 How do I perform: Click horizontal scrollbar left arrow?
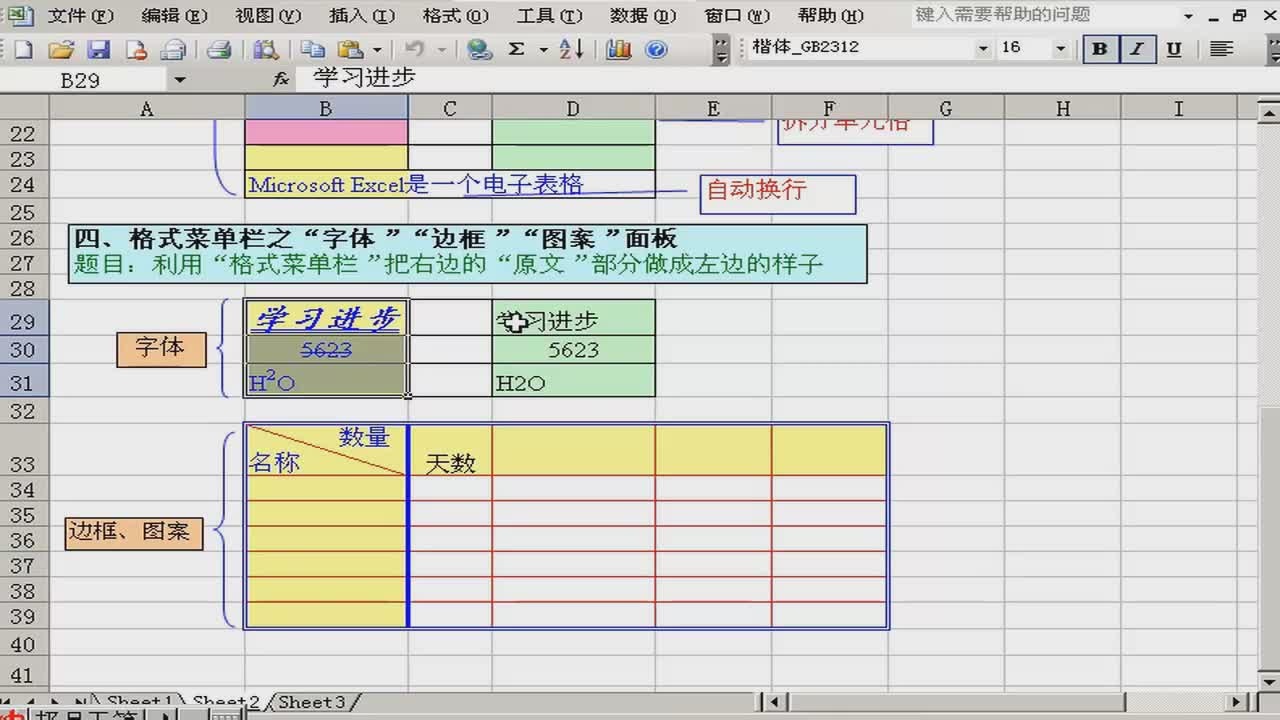(775, 702)
